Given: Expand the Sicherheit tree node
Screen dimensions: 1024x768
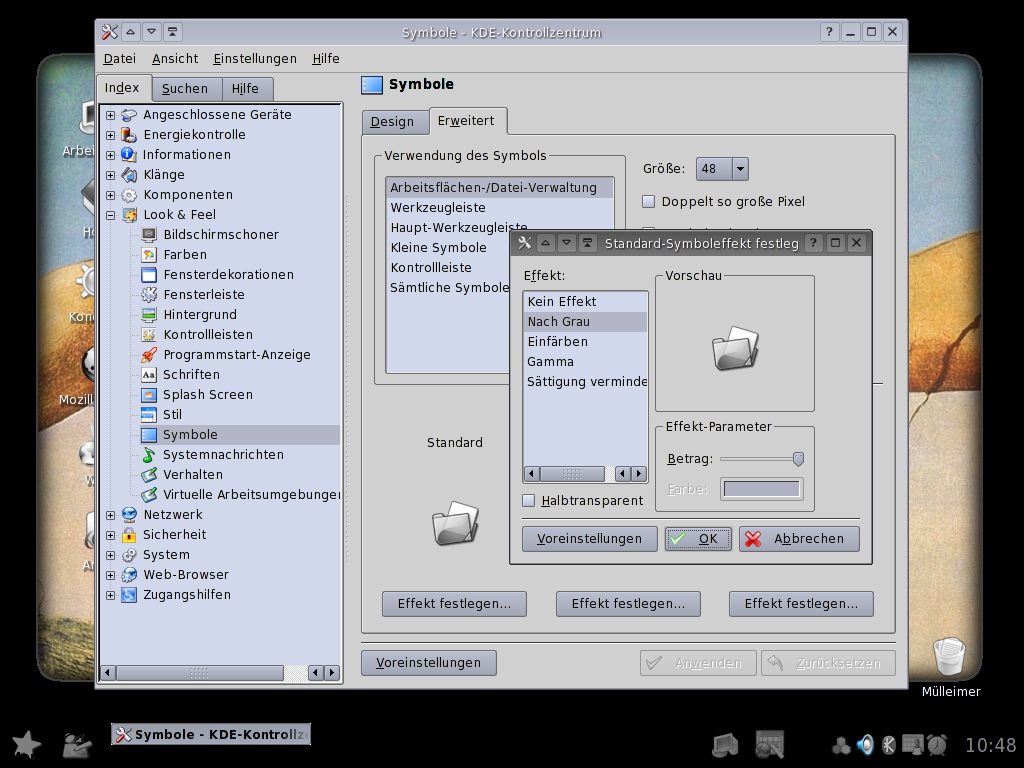Looking at the screenshot, I should pyautogui.click(x=110, y=536).
